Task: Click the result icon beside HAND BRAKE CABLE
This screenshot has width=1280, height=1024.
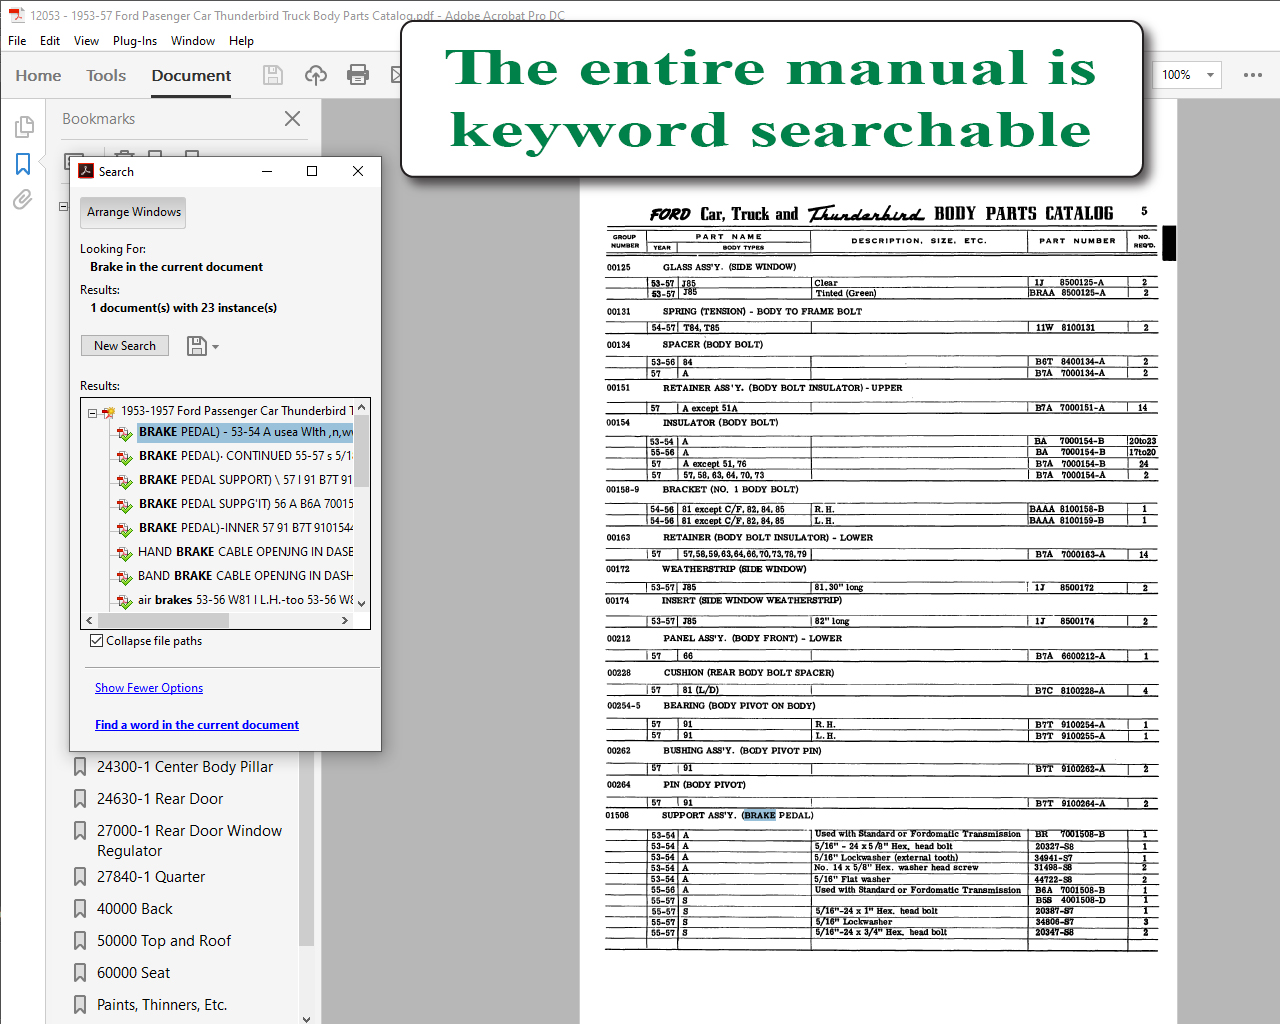Action: 125,553
